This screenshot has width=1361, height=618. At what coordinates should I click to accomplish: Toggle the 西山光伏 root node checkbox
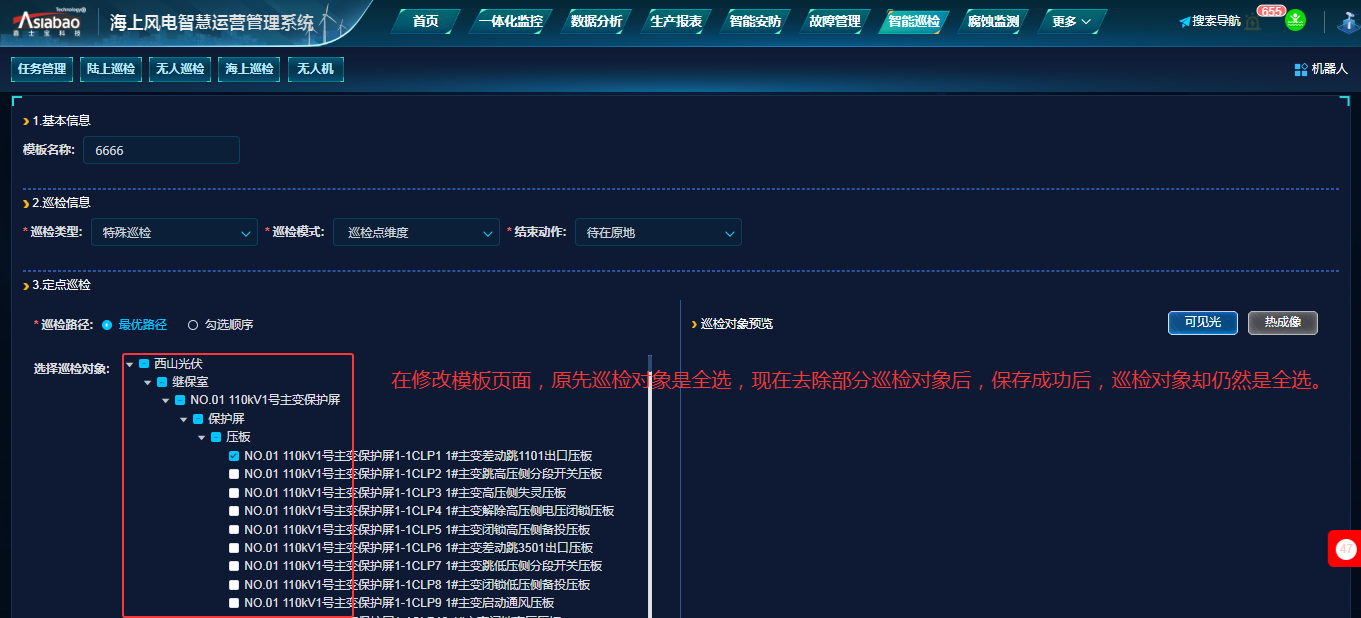pyautogui.click(x=144, y=364)
